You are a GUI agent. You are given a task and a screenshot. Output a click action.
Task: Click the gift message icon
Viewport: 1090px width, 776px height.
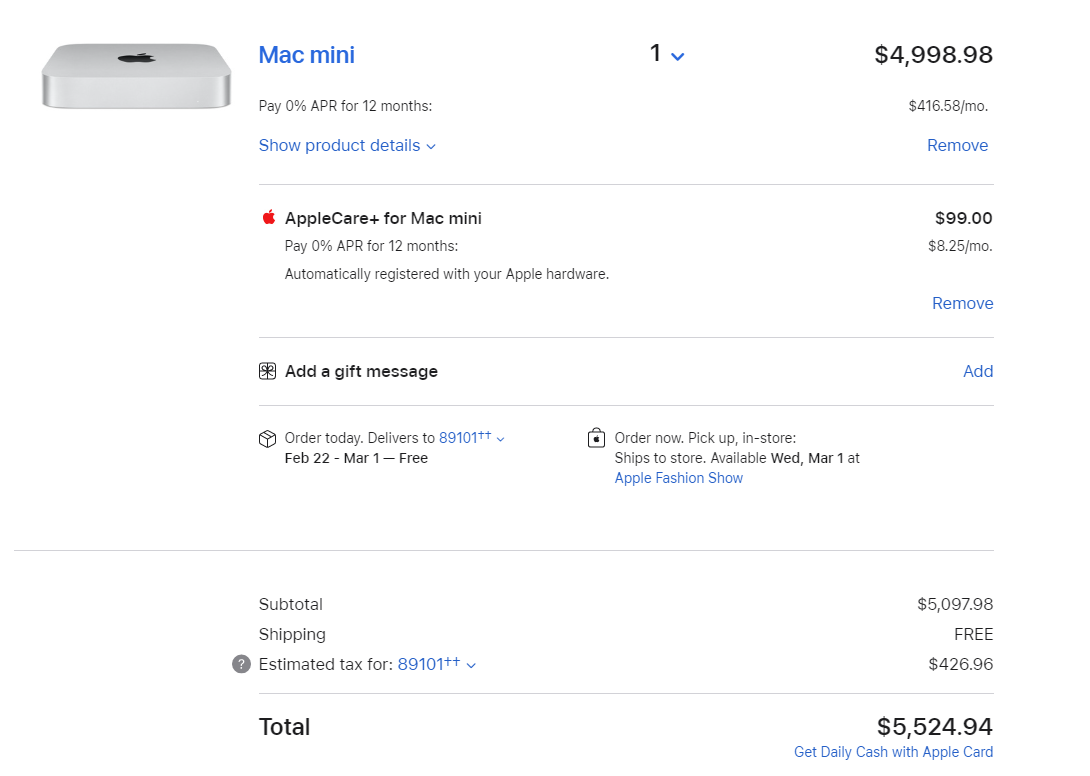tap(267, 372)
